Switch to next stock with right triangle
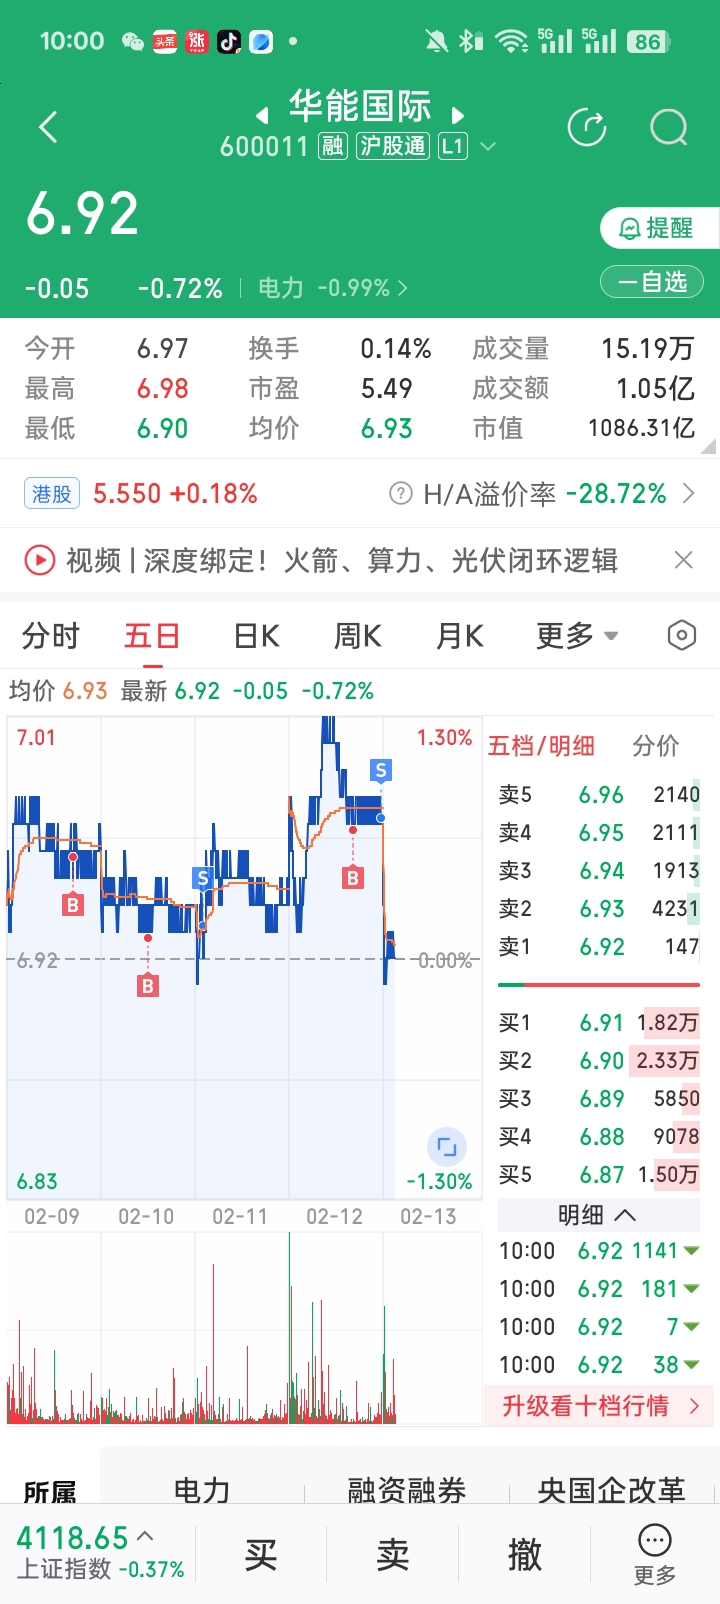 (x=457, y=114)
